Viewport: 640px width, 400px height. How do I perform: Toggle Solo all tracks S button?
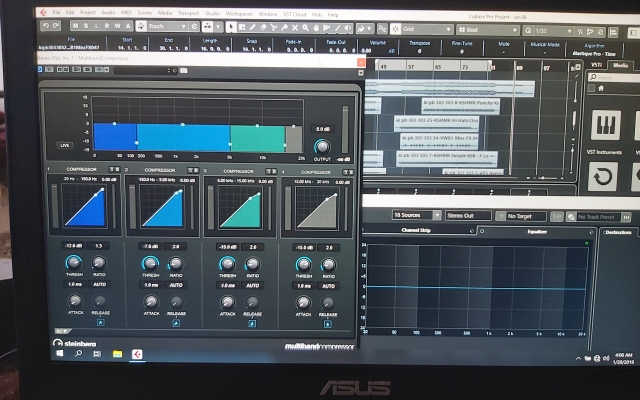click(x=86, y=26)
